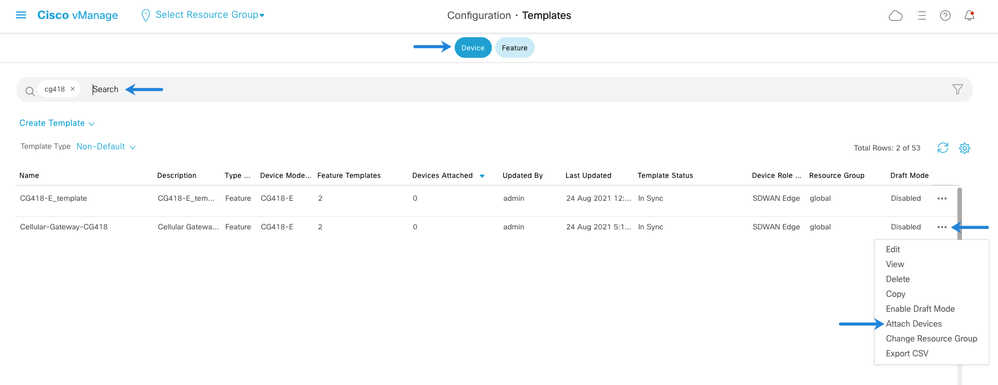Image resolution: width=998 pixels, height=385 pixels.
Task: View notifications bell icon
Action: pos(969,16)
